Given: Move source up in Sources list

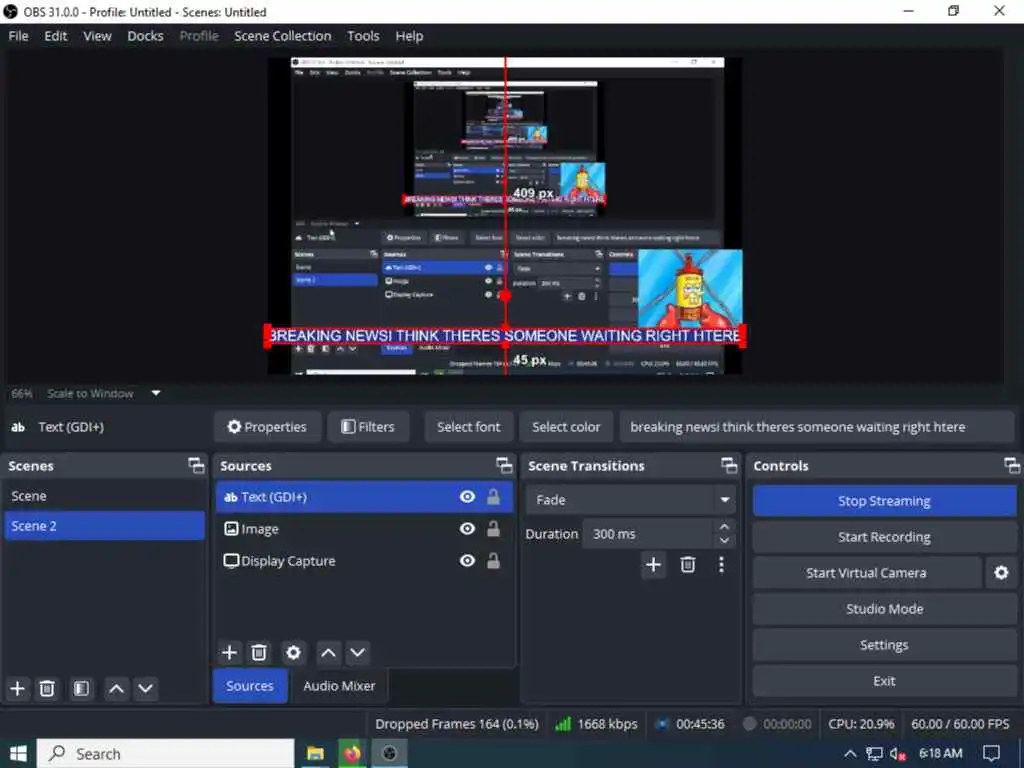Looking at the screenshot, I should [328, 652].
